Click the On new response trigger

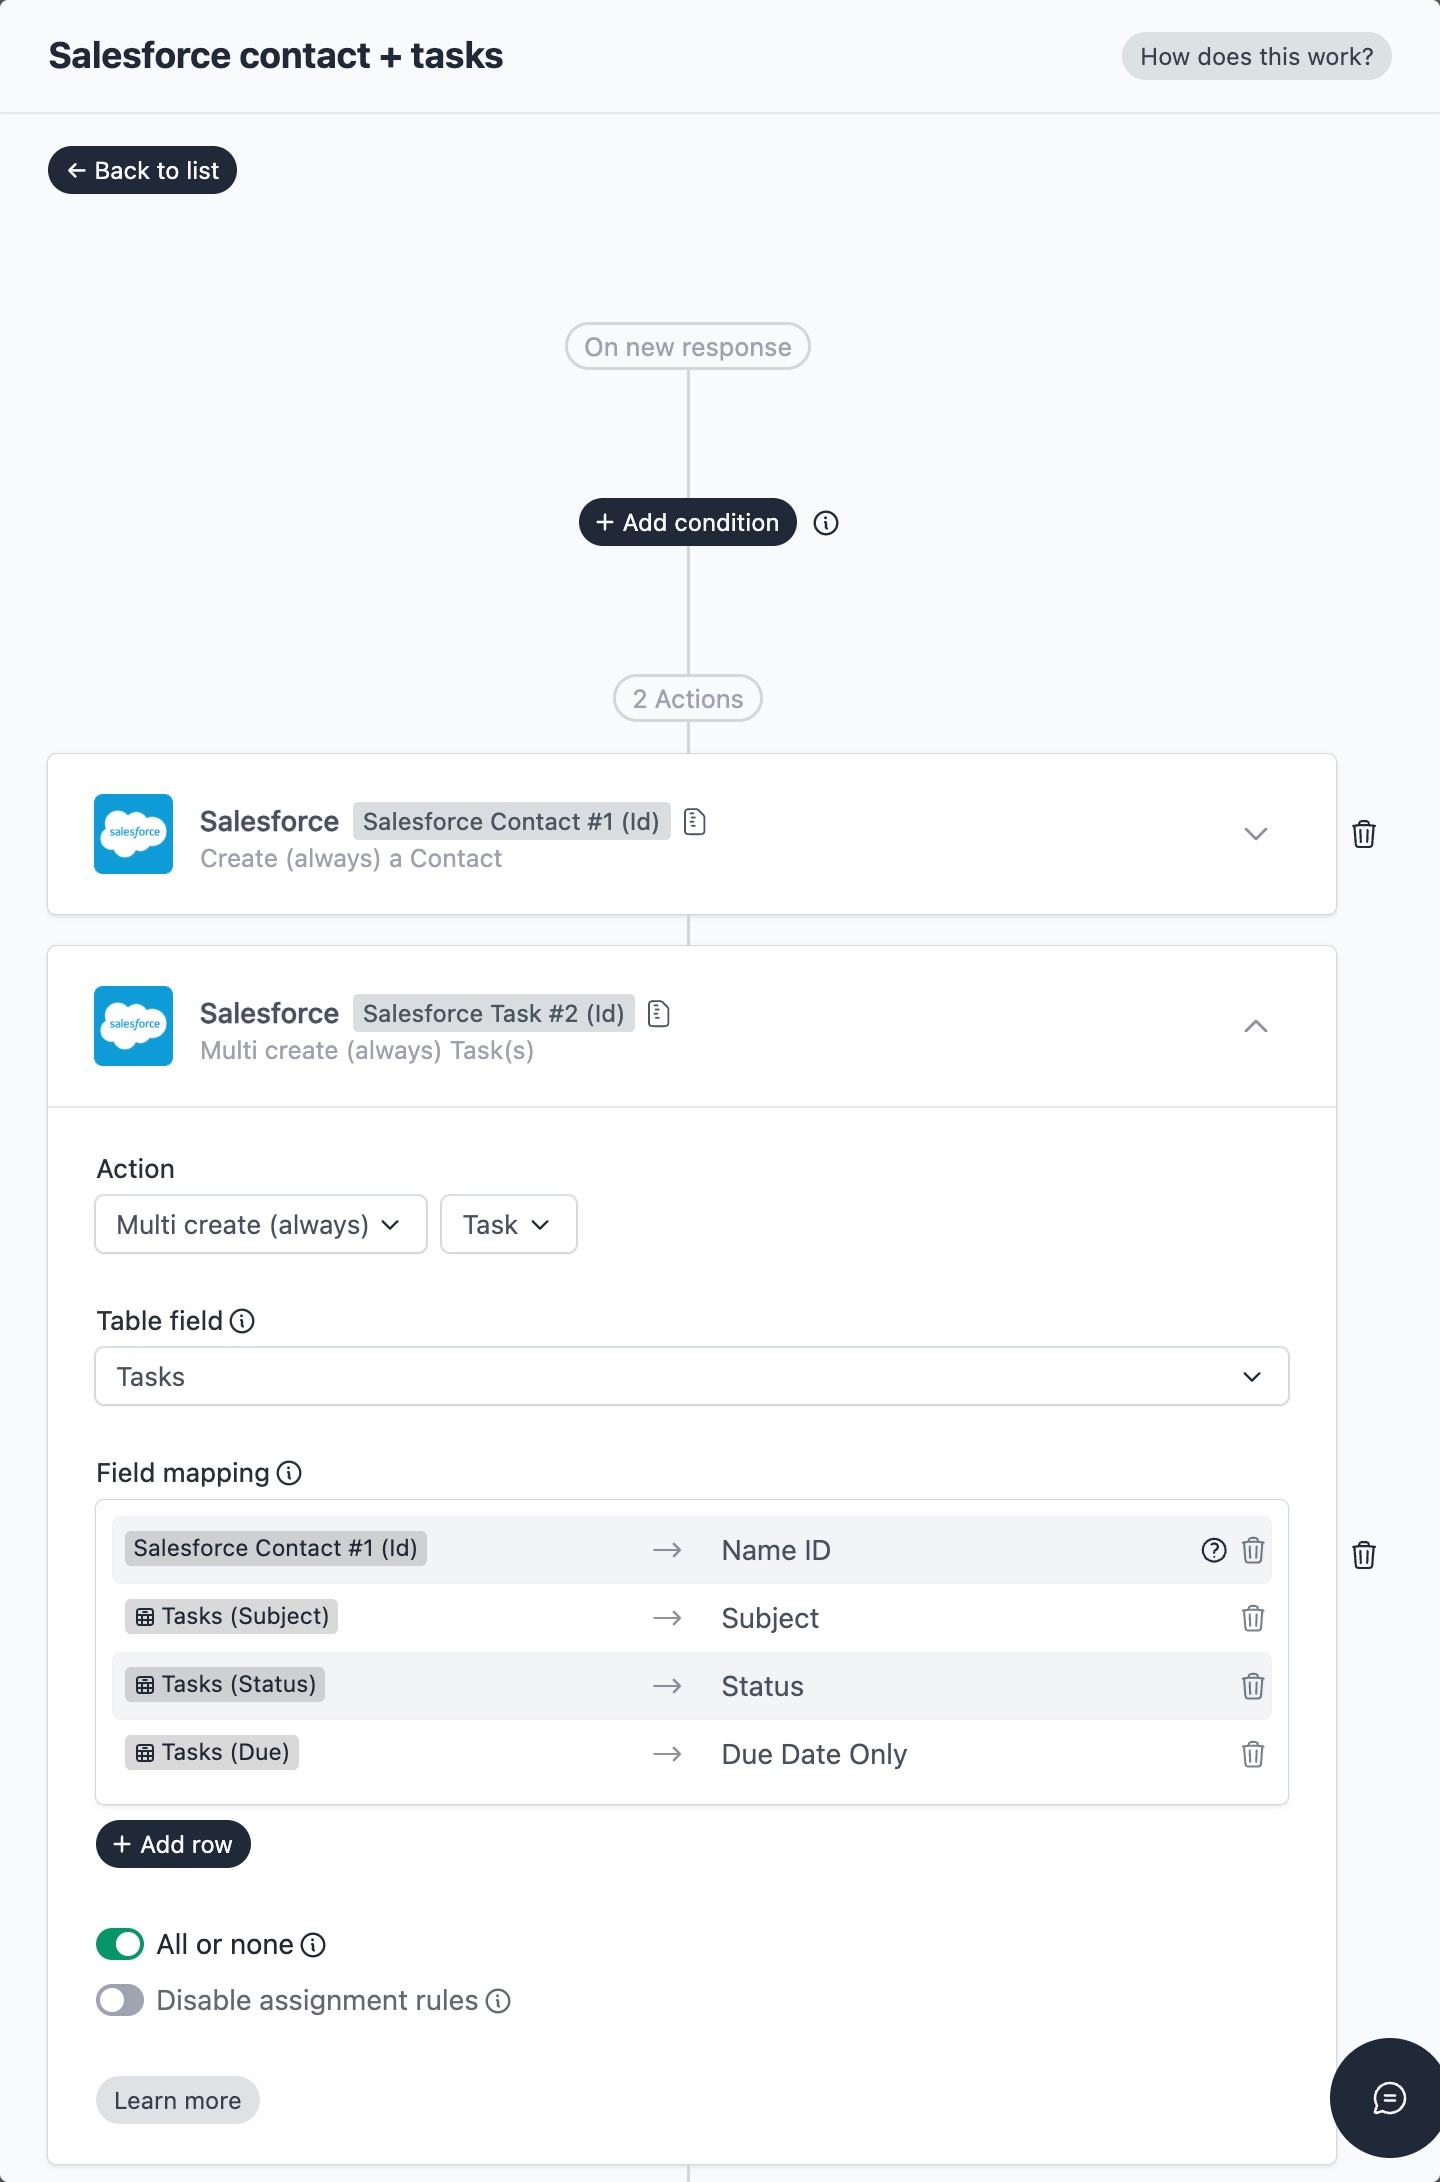click(688, 346)
